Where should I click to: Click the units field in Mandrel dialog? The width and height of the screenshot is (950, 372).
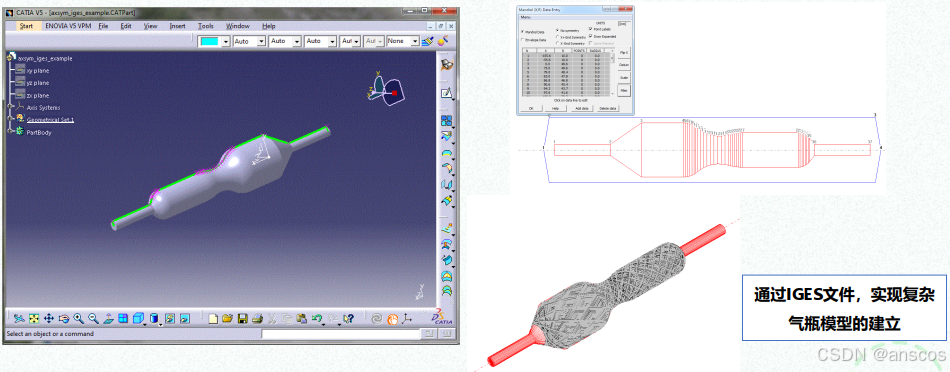click(x=625, y=24)
